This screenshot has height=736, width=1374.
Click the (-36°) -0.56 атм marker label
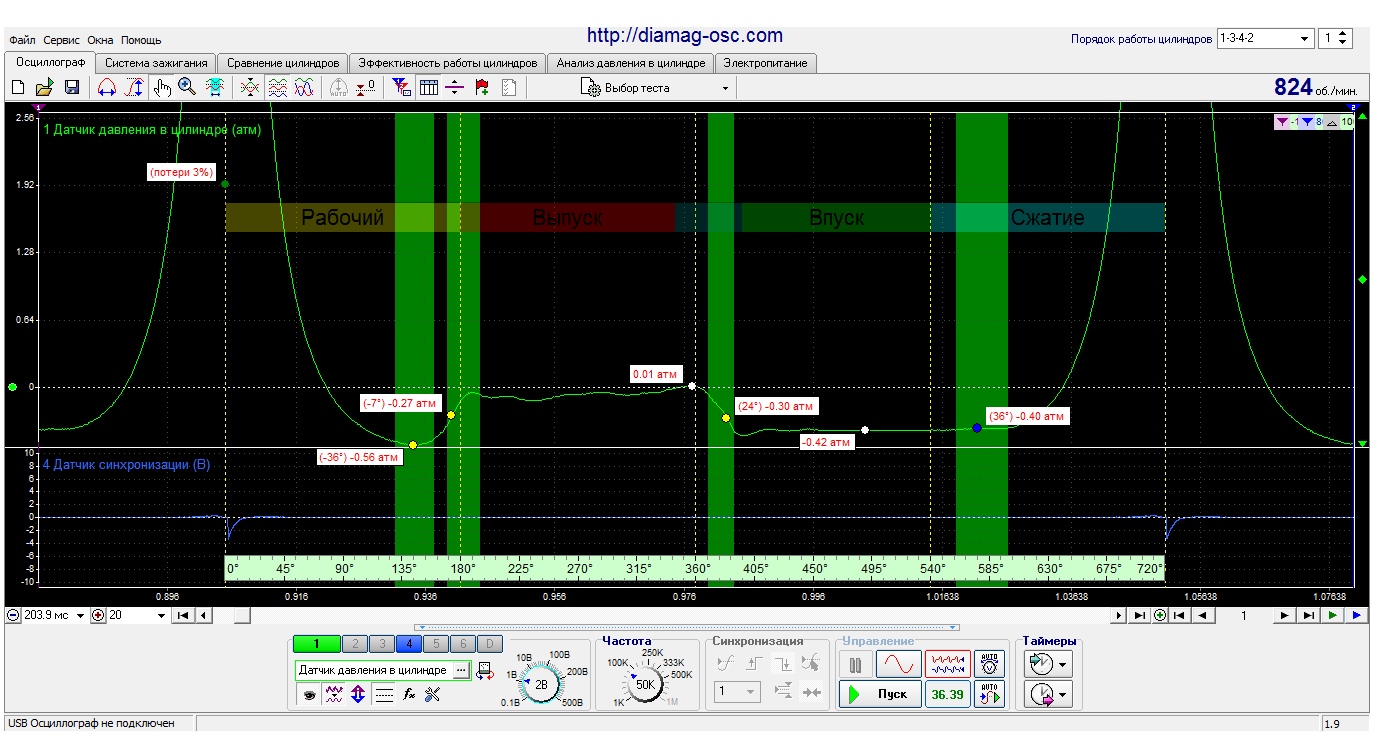359,457
